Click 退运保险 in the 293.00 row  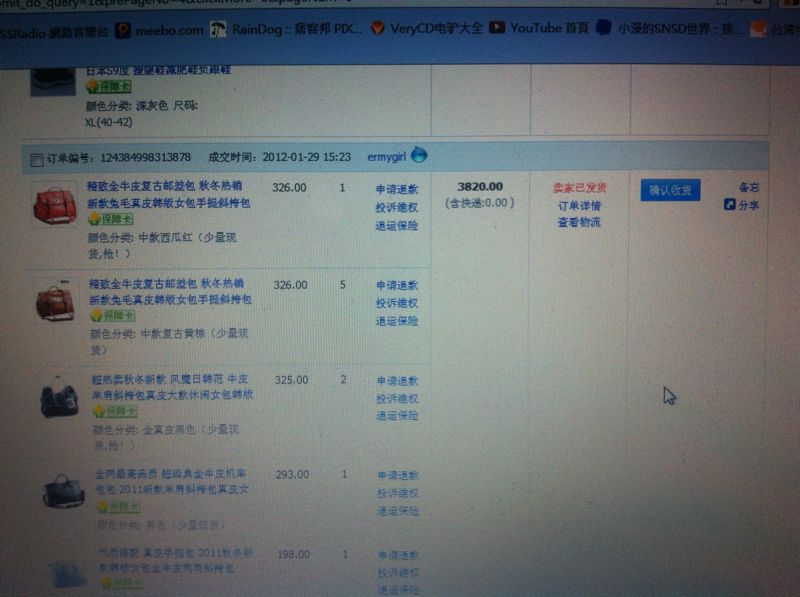[398, 511]
